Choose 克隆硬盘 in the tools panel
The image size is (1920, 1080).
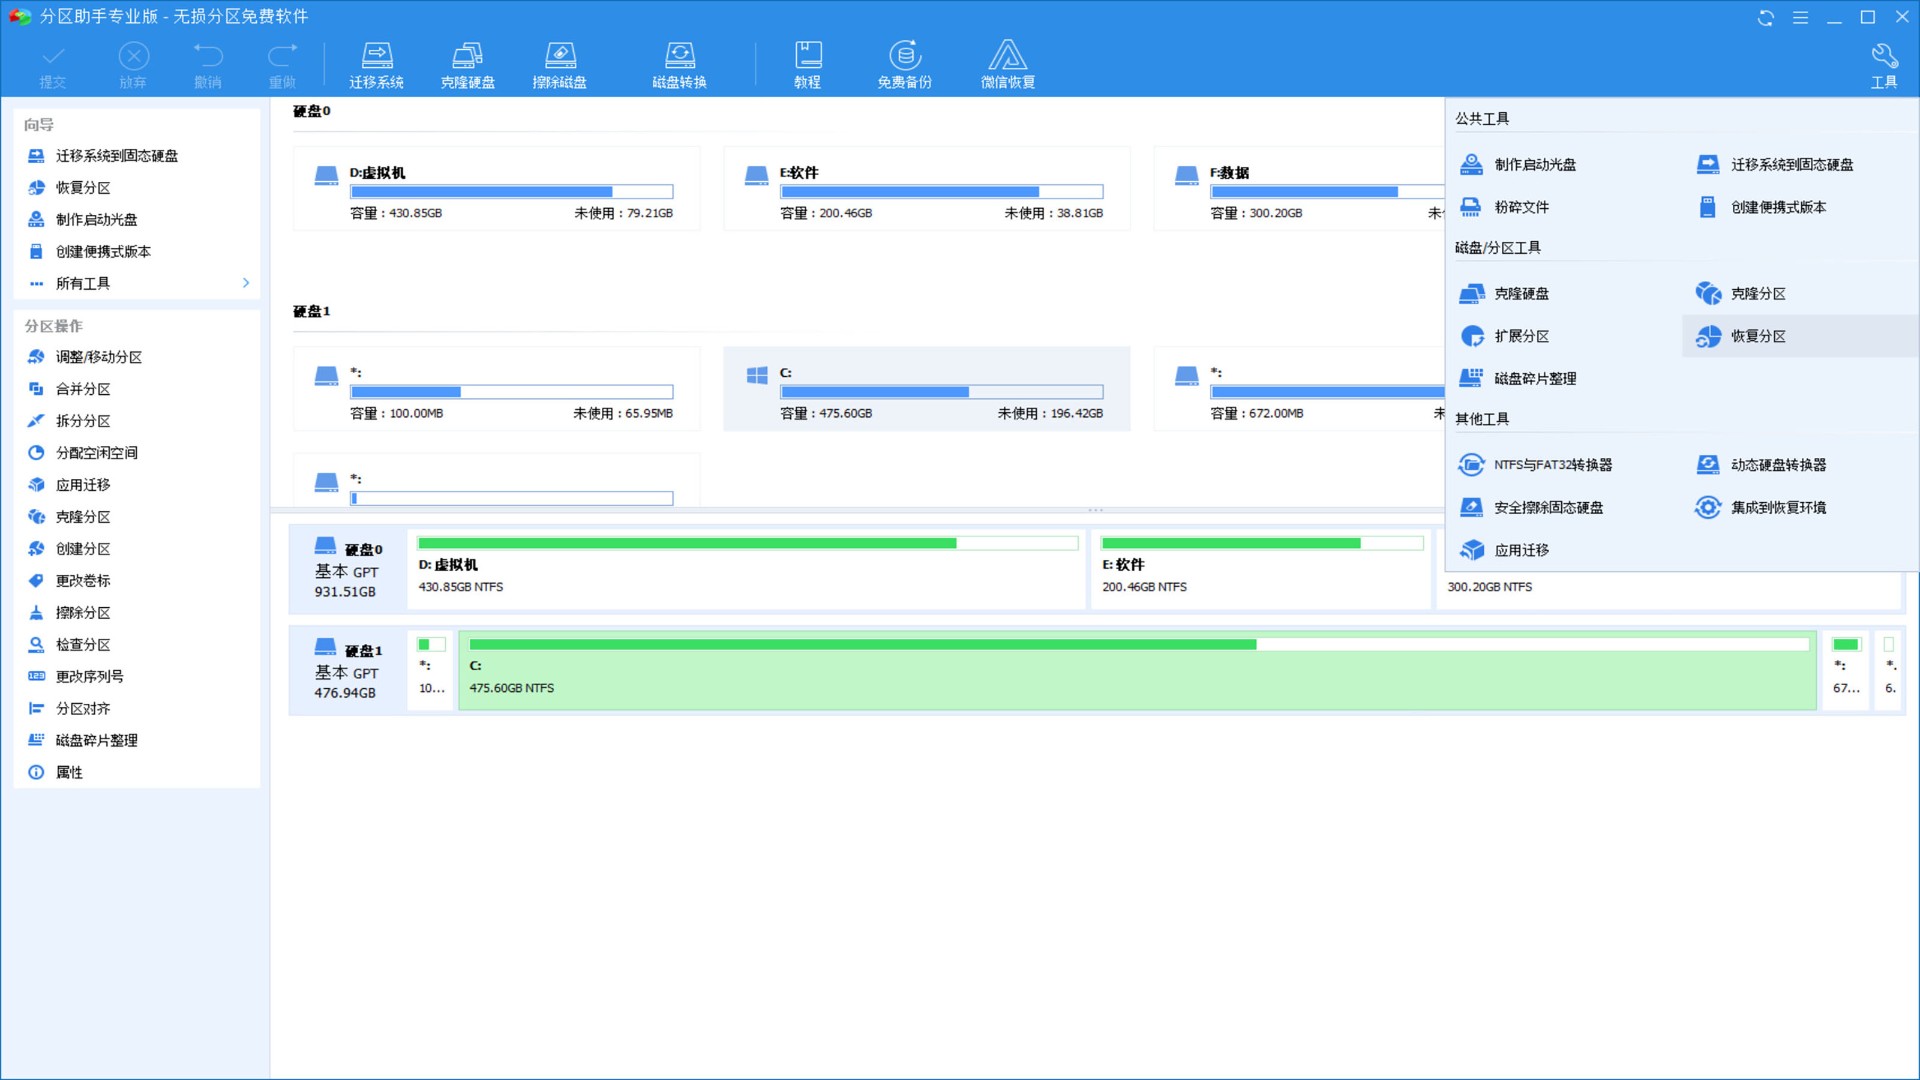pos(1504,293)
